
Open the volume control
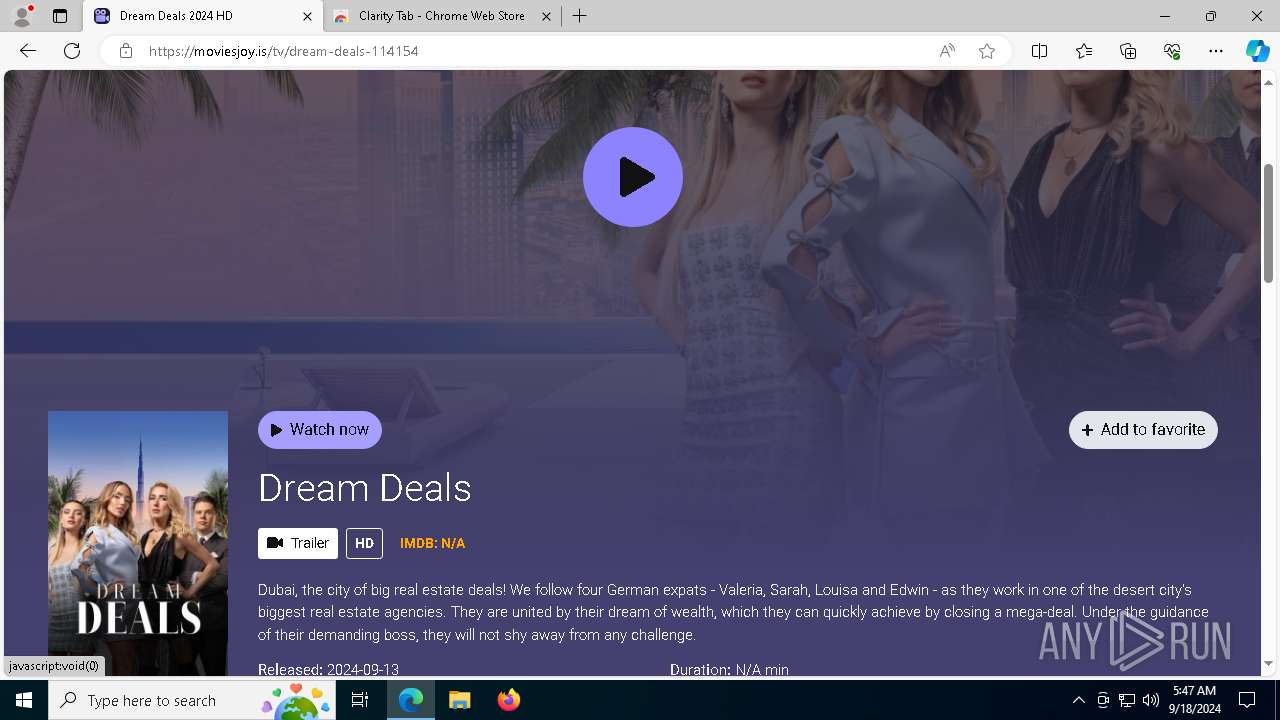click(x=1150, y=700)
